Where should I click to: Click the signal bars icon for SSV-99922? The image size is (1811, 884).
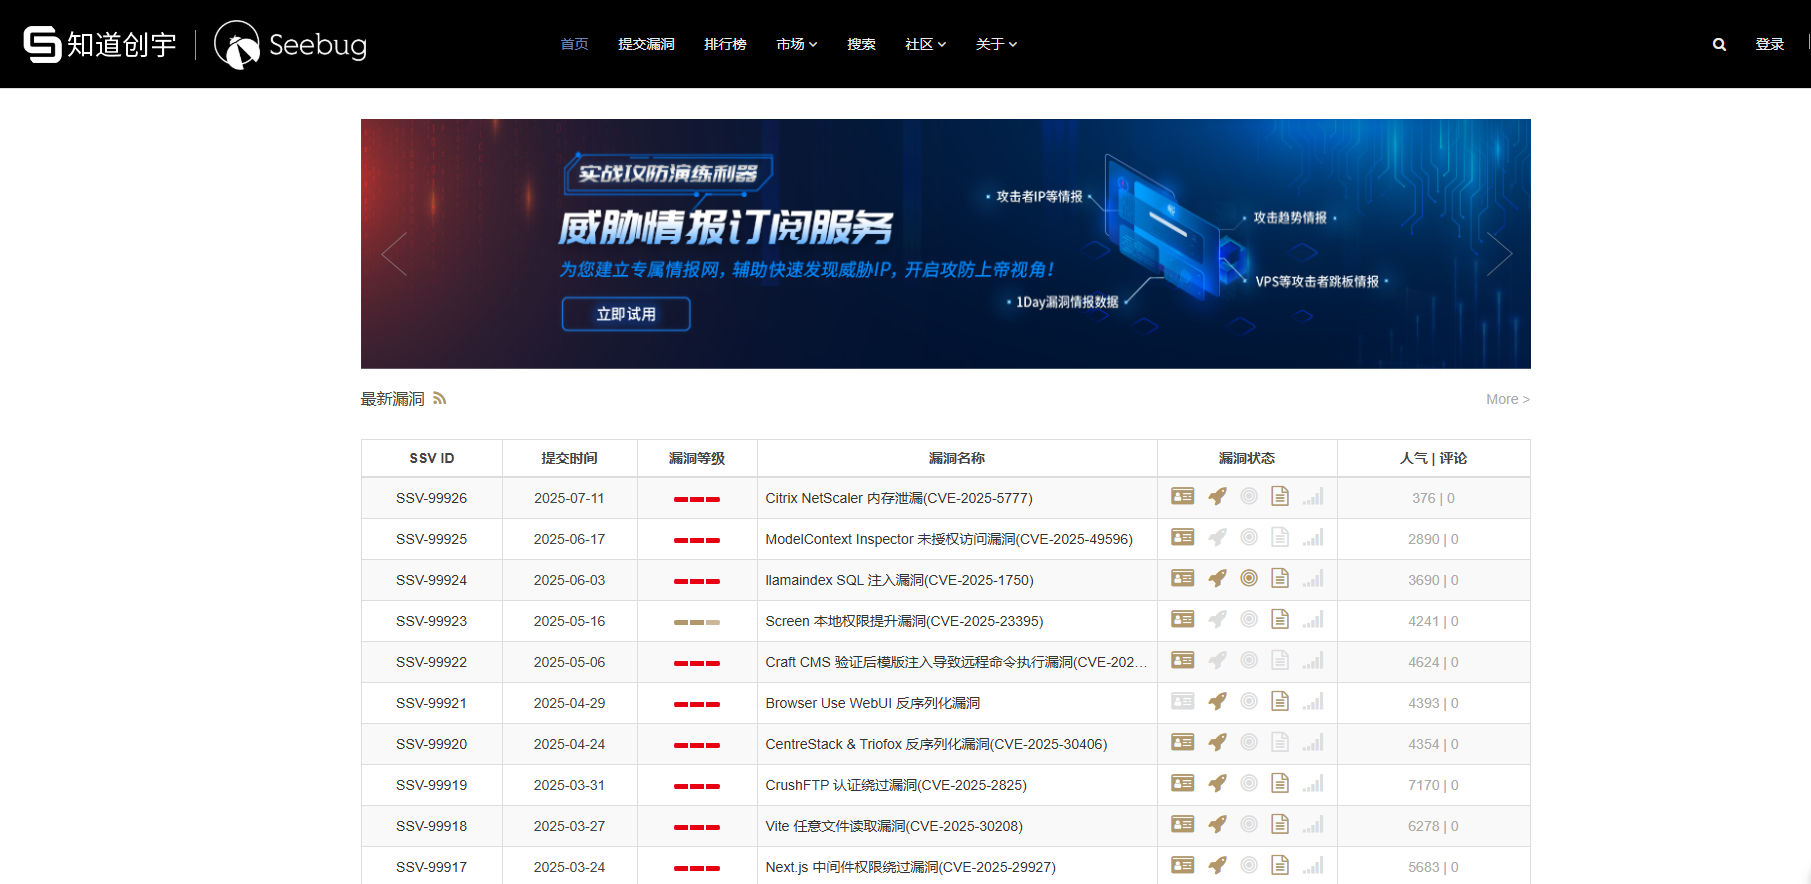(x=1313, y=661)
